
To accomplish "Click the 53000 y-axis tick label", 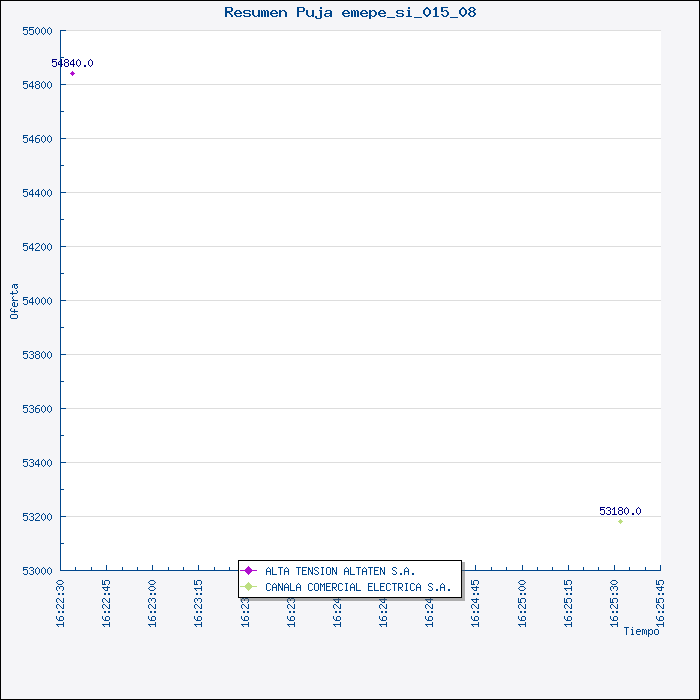I will click(x=36, y=571).
